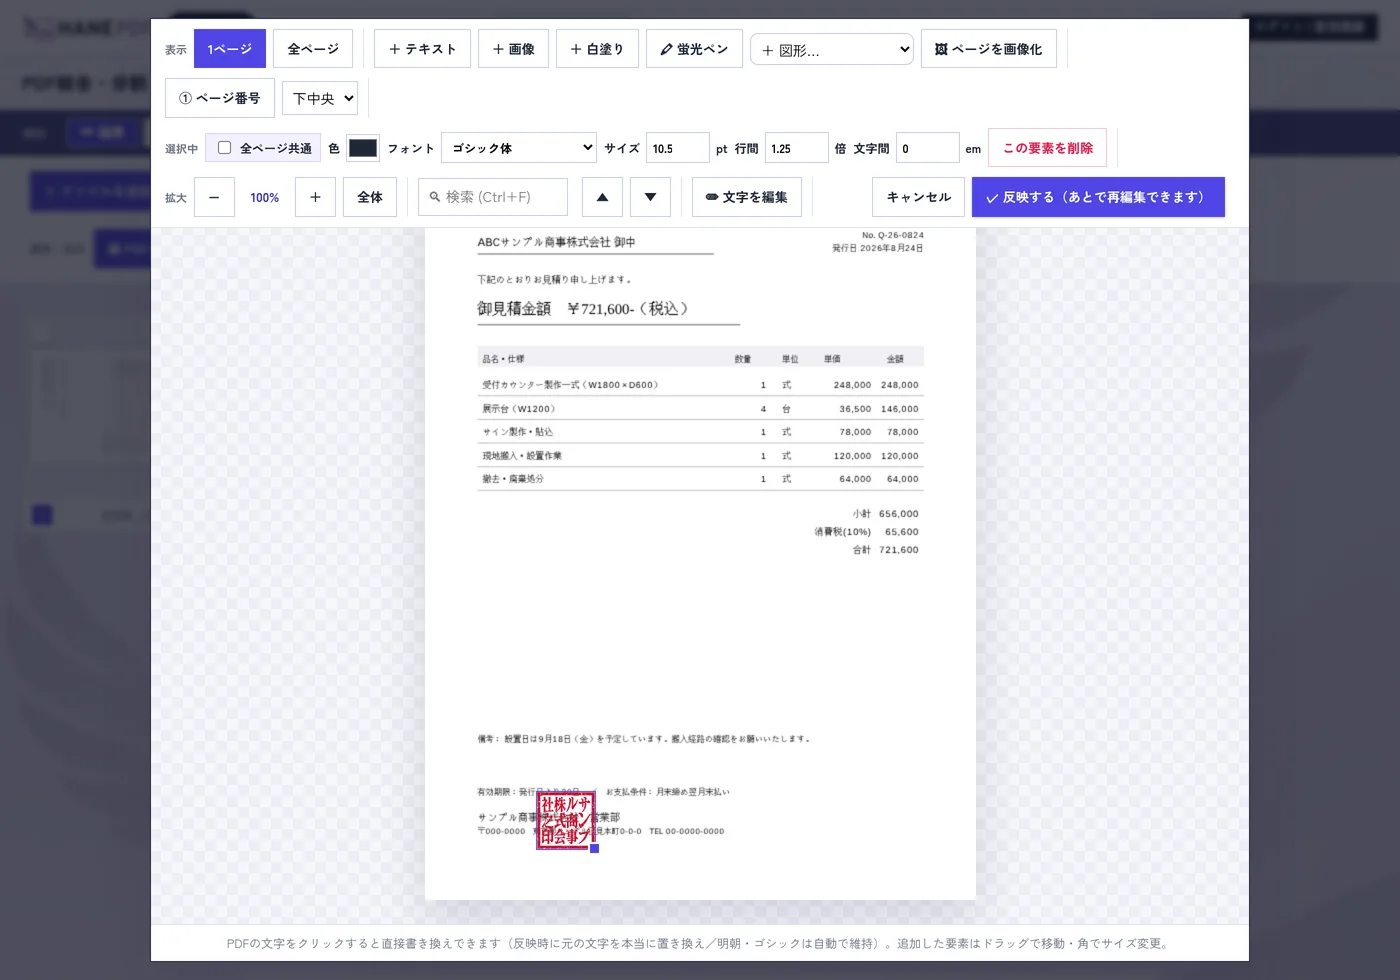Delete element with この要素を削除

coord(1048,148)
